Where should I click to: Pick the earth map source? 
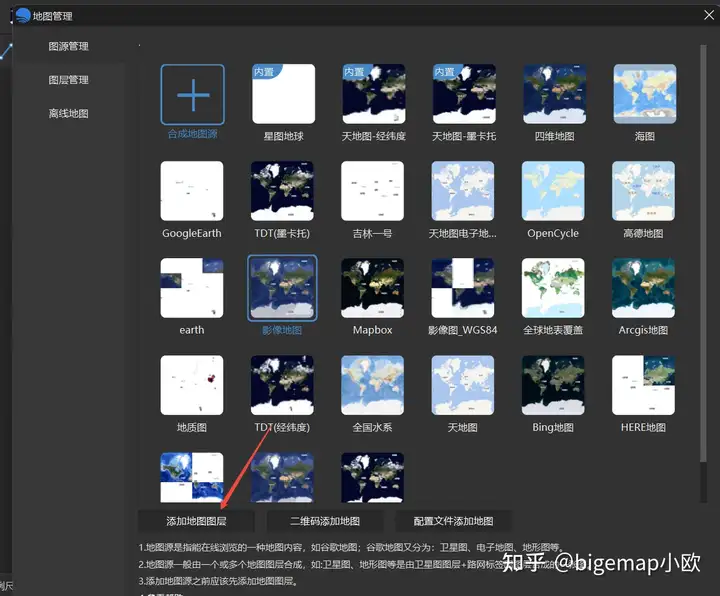point(192,288)
